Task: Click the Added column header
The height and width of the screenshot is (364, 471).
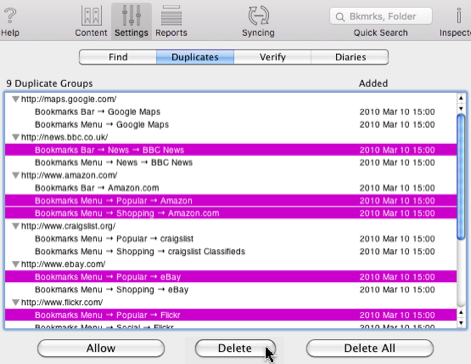Action: (373, 83)
